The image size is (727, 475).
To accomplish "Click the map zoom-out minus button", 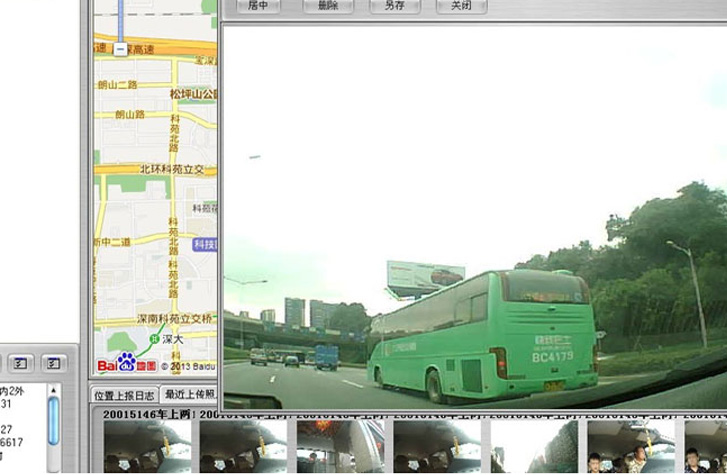I will point(120,49).
